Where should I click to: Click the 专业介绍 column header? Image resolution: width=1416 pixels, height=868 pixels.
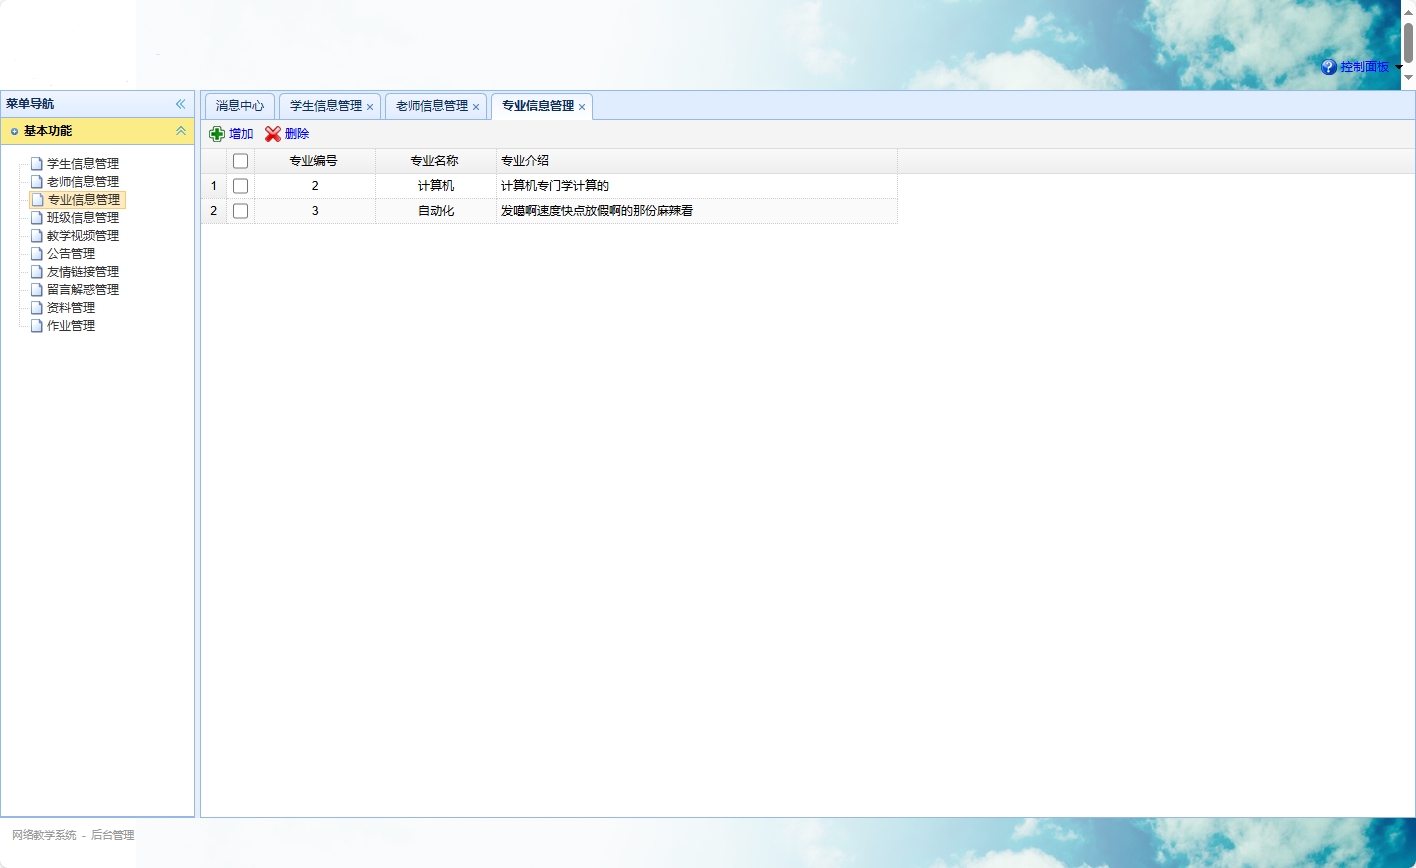tap(697, 161)
